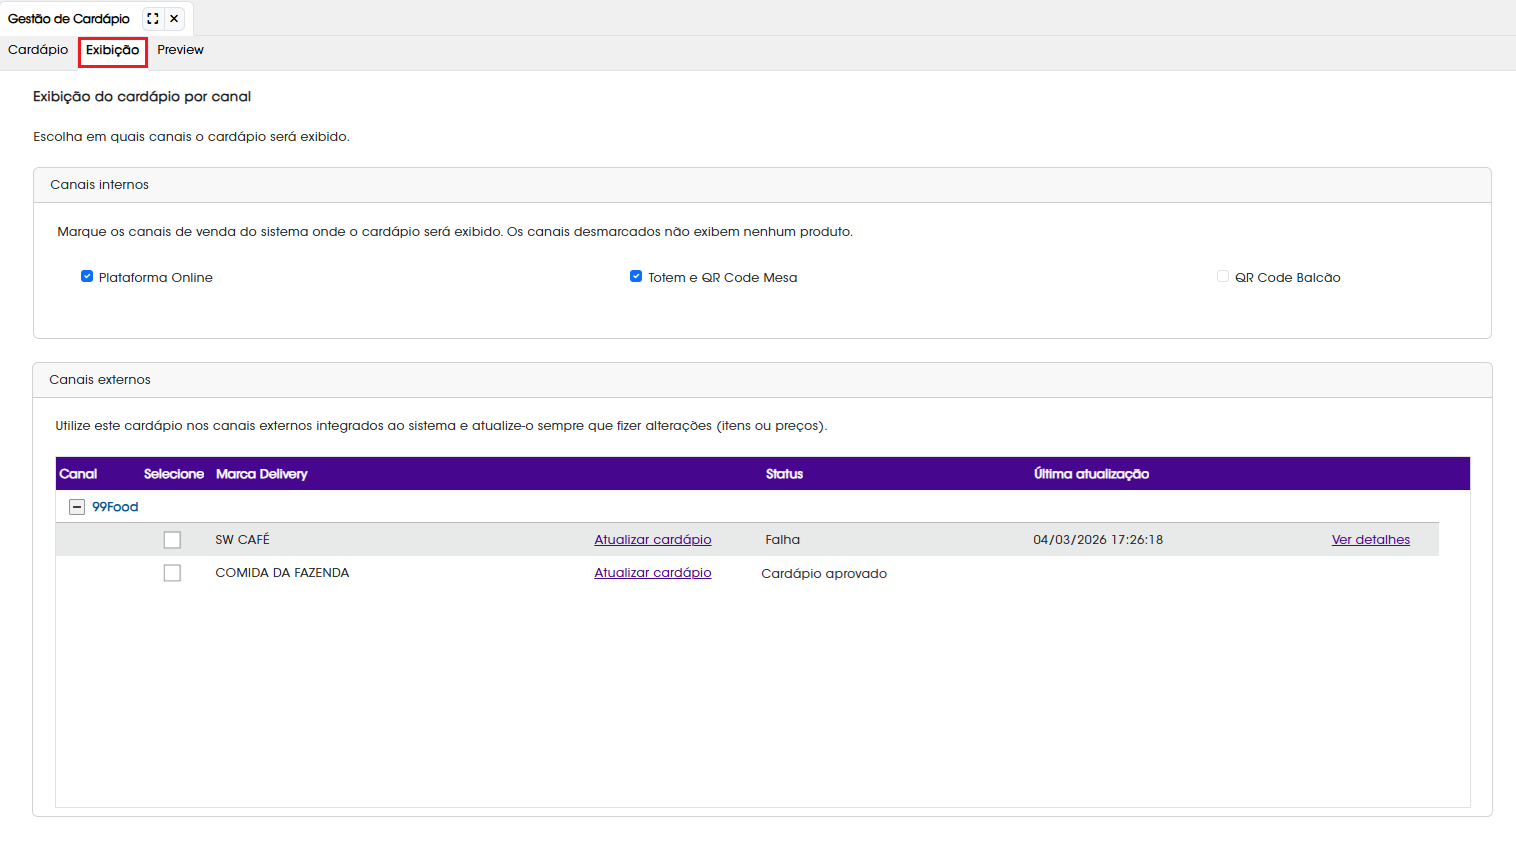The width and height of the screenshot is (1516, 841).
Task: Click Atualizar cardápio for SW CAFÉ
Action: coord(653,540)
